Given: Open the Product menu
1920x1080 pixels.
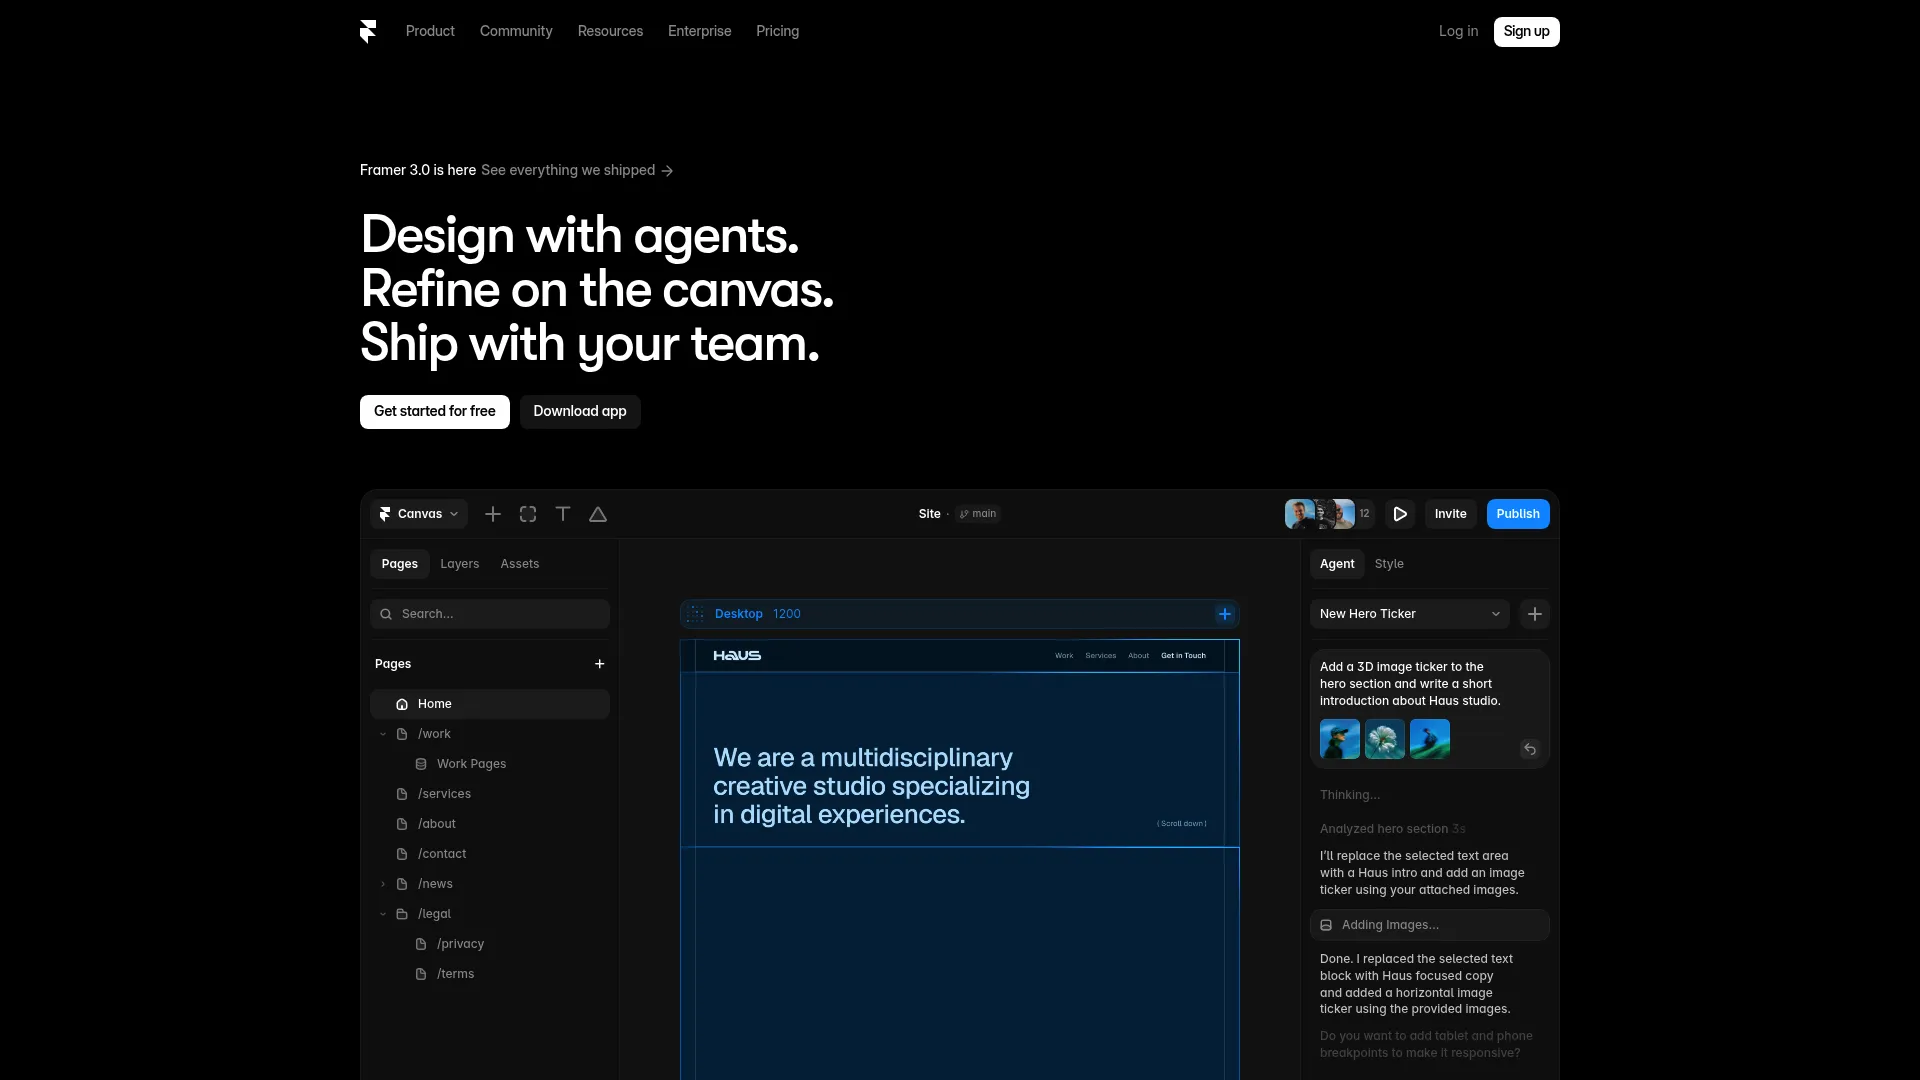Looking at the screenshot, I should (430, 31).
